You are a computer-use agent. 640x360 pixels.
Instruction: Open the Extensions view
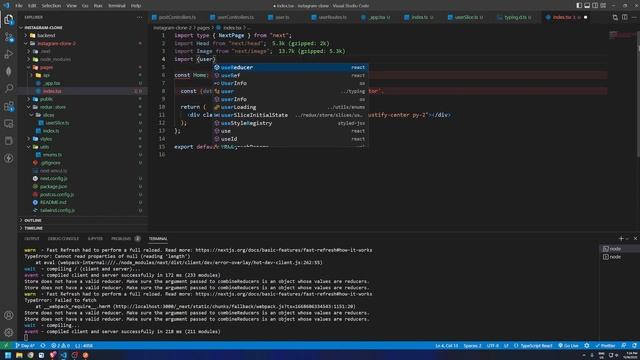[x=9, y=106]
